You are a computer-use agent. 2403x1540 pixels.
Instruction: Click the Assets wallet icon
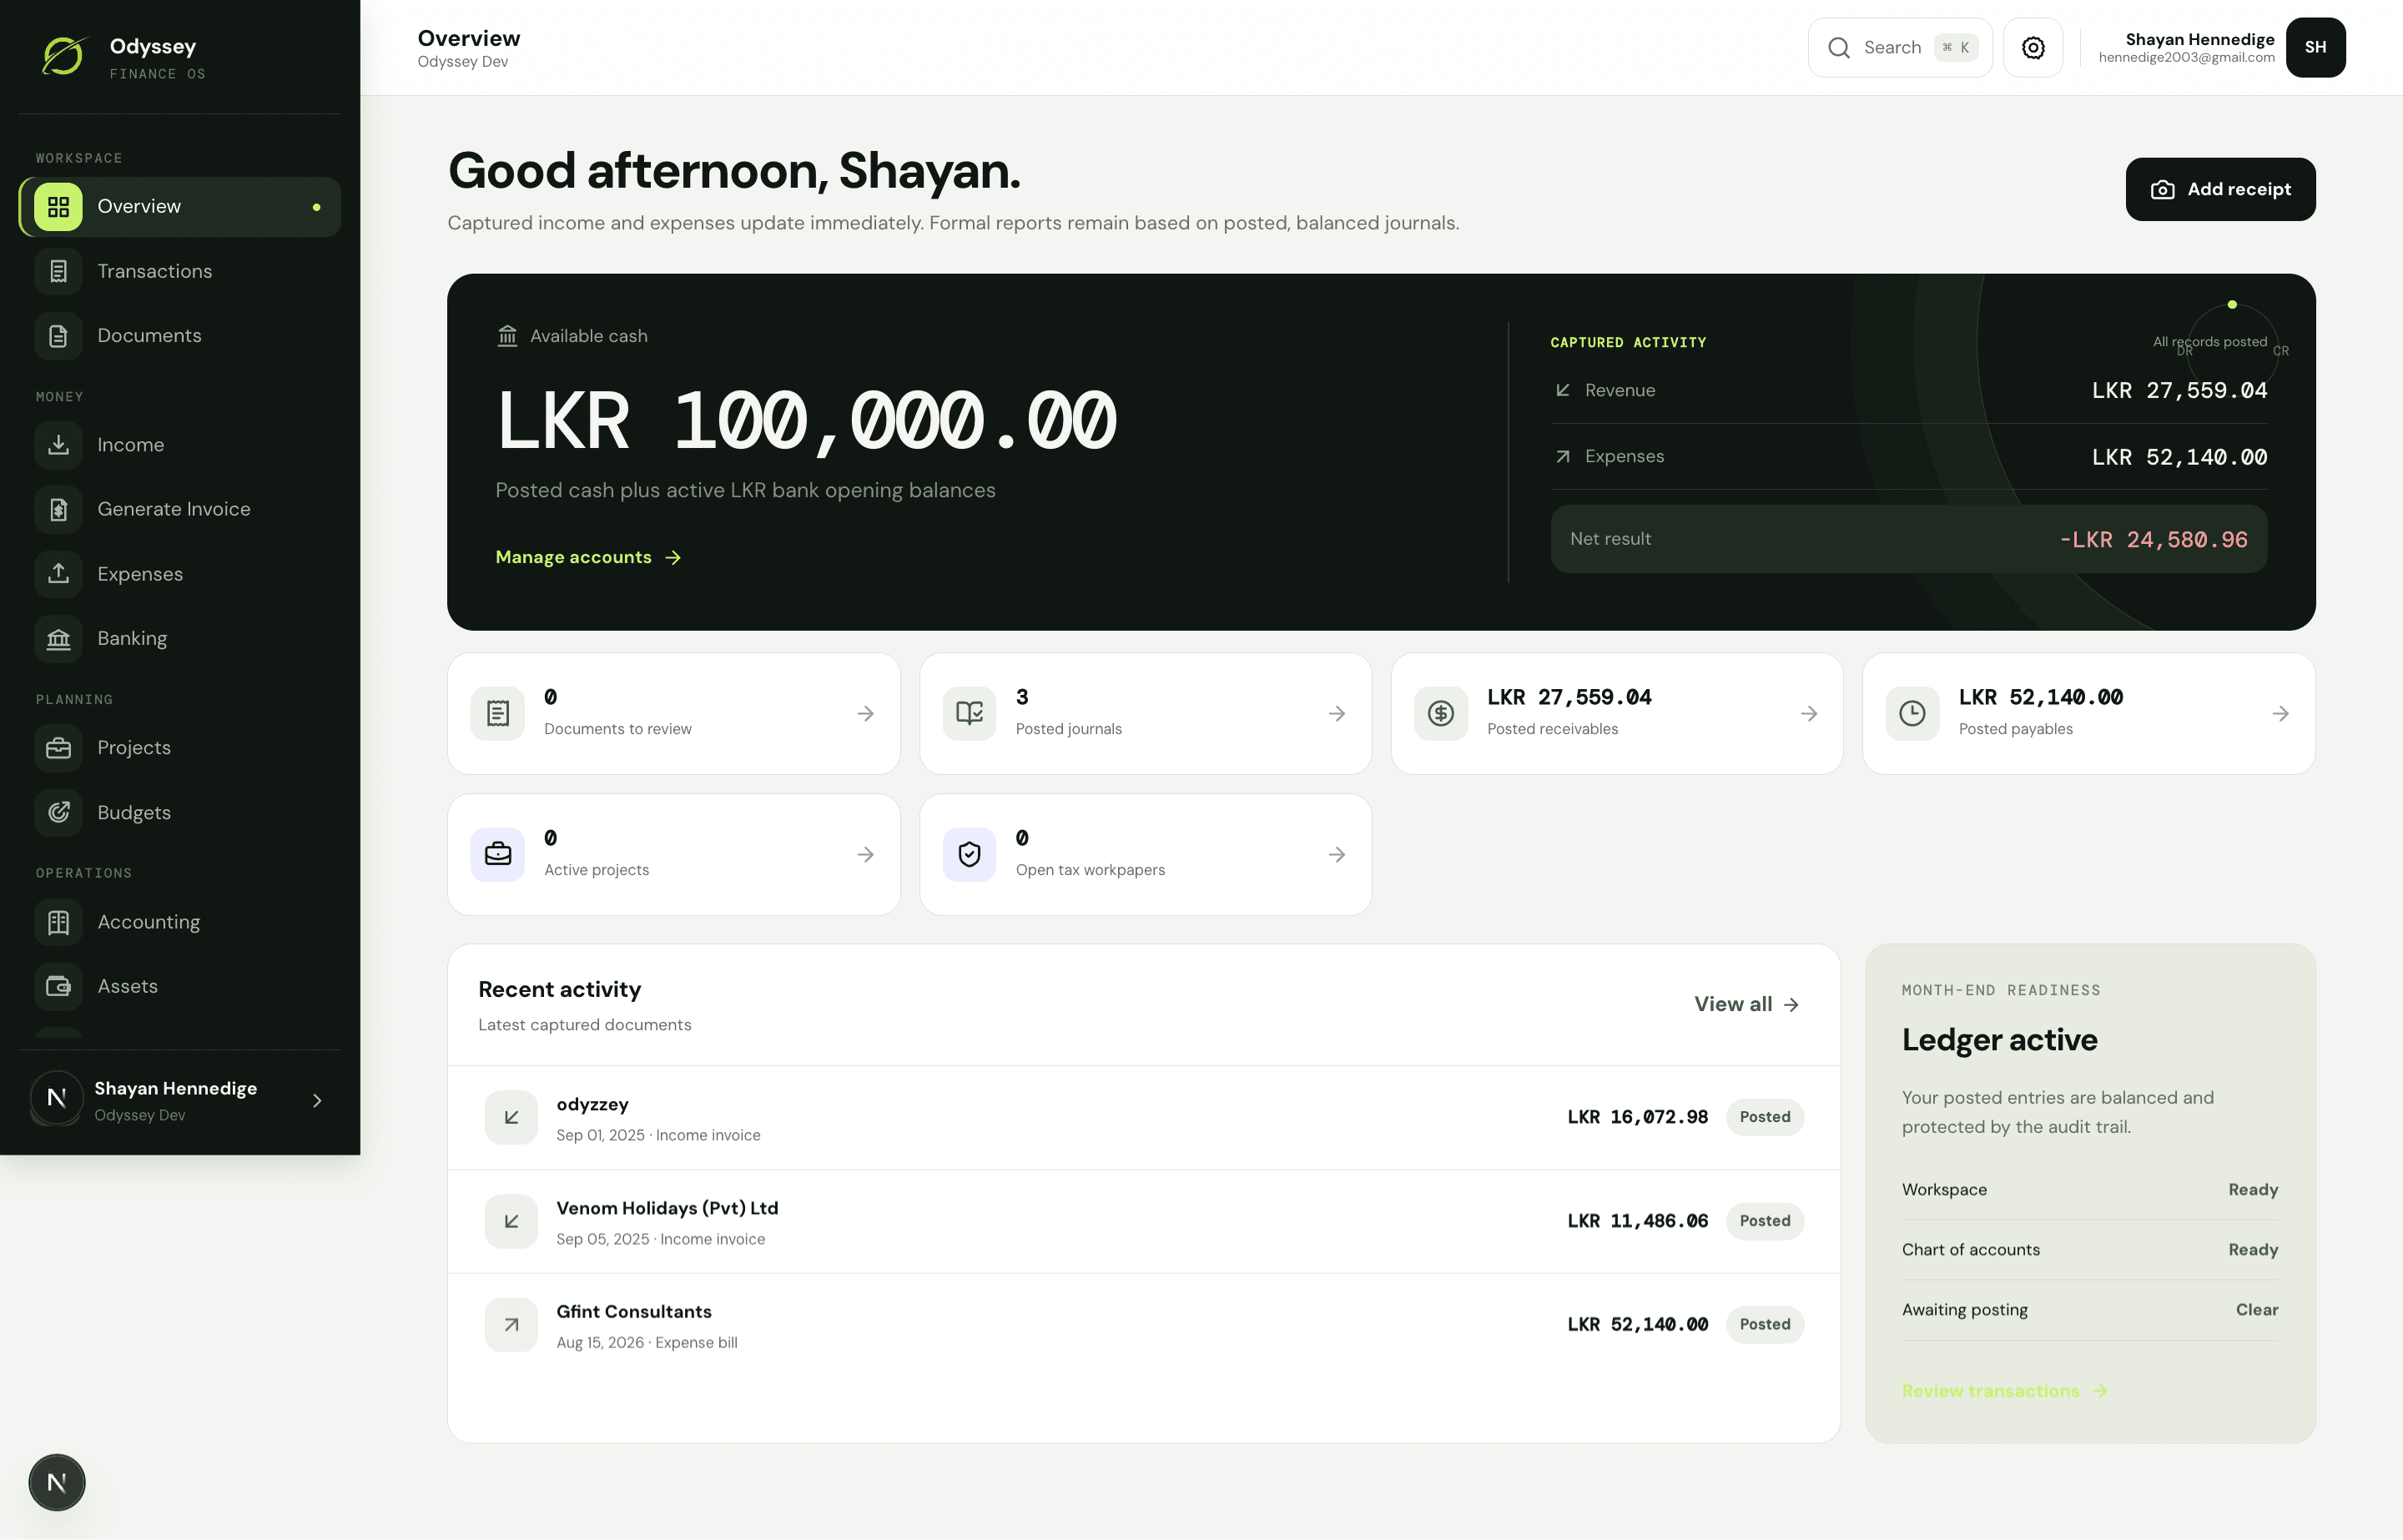pos(58,986)
